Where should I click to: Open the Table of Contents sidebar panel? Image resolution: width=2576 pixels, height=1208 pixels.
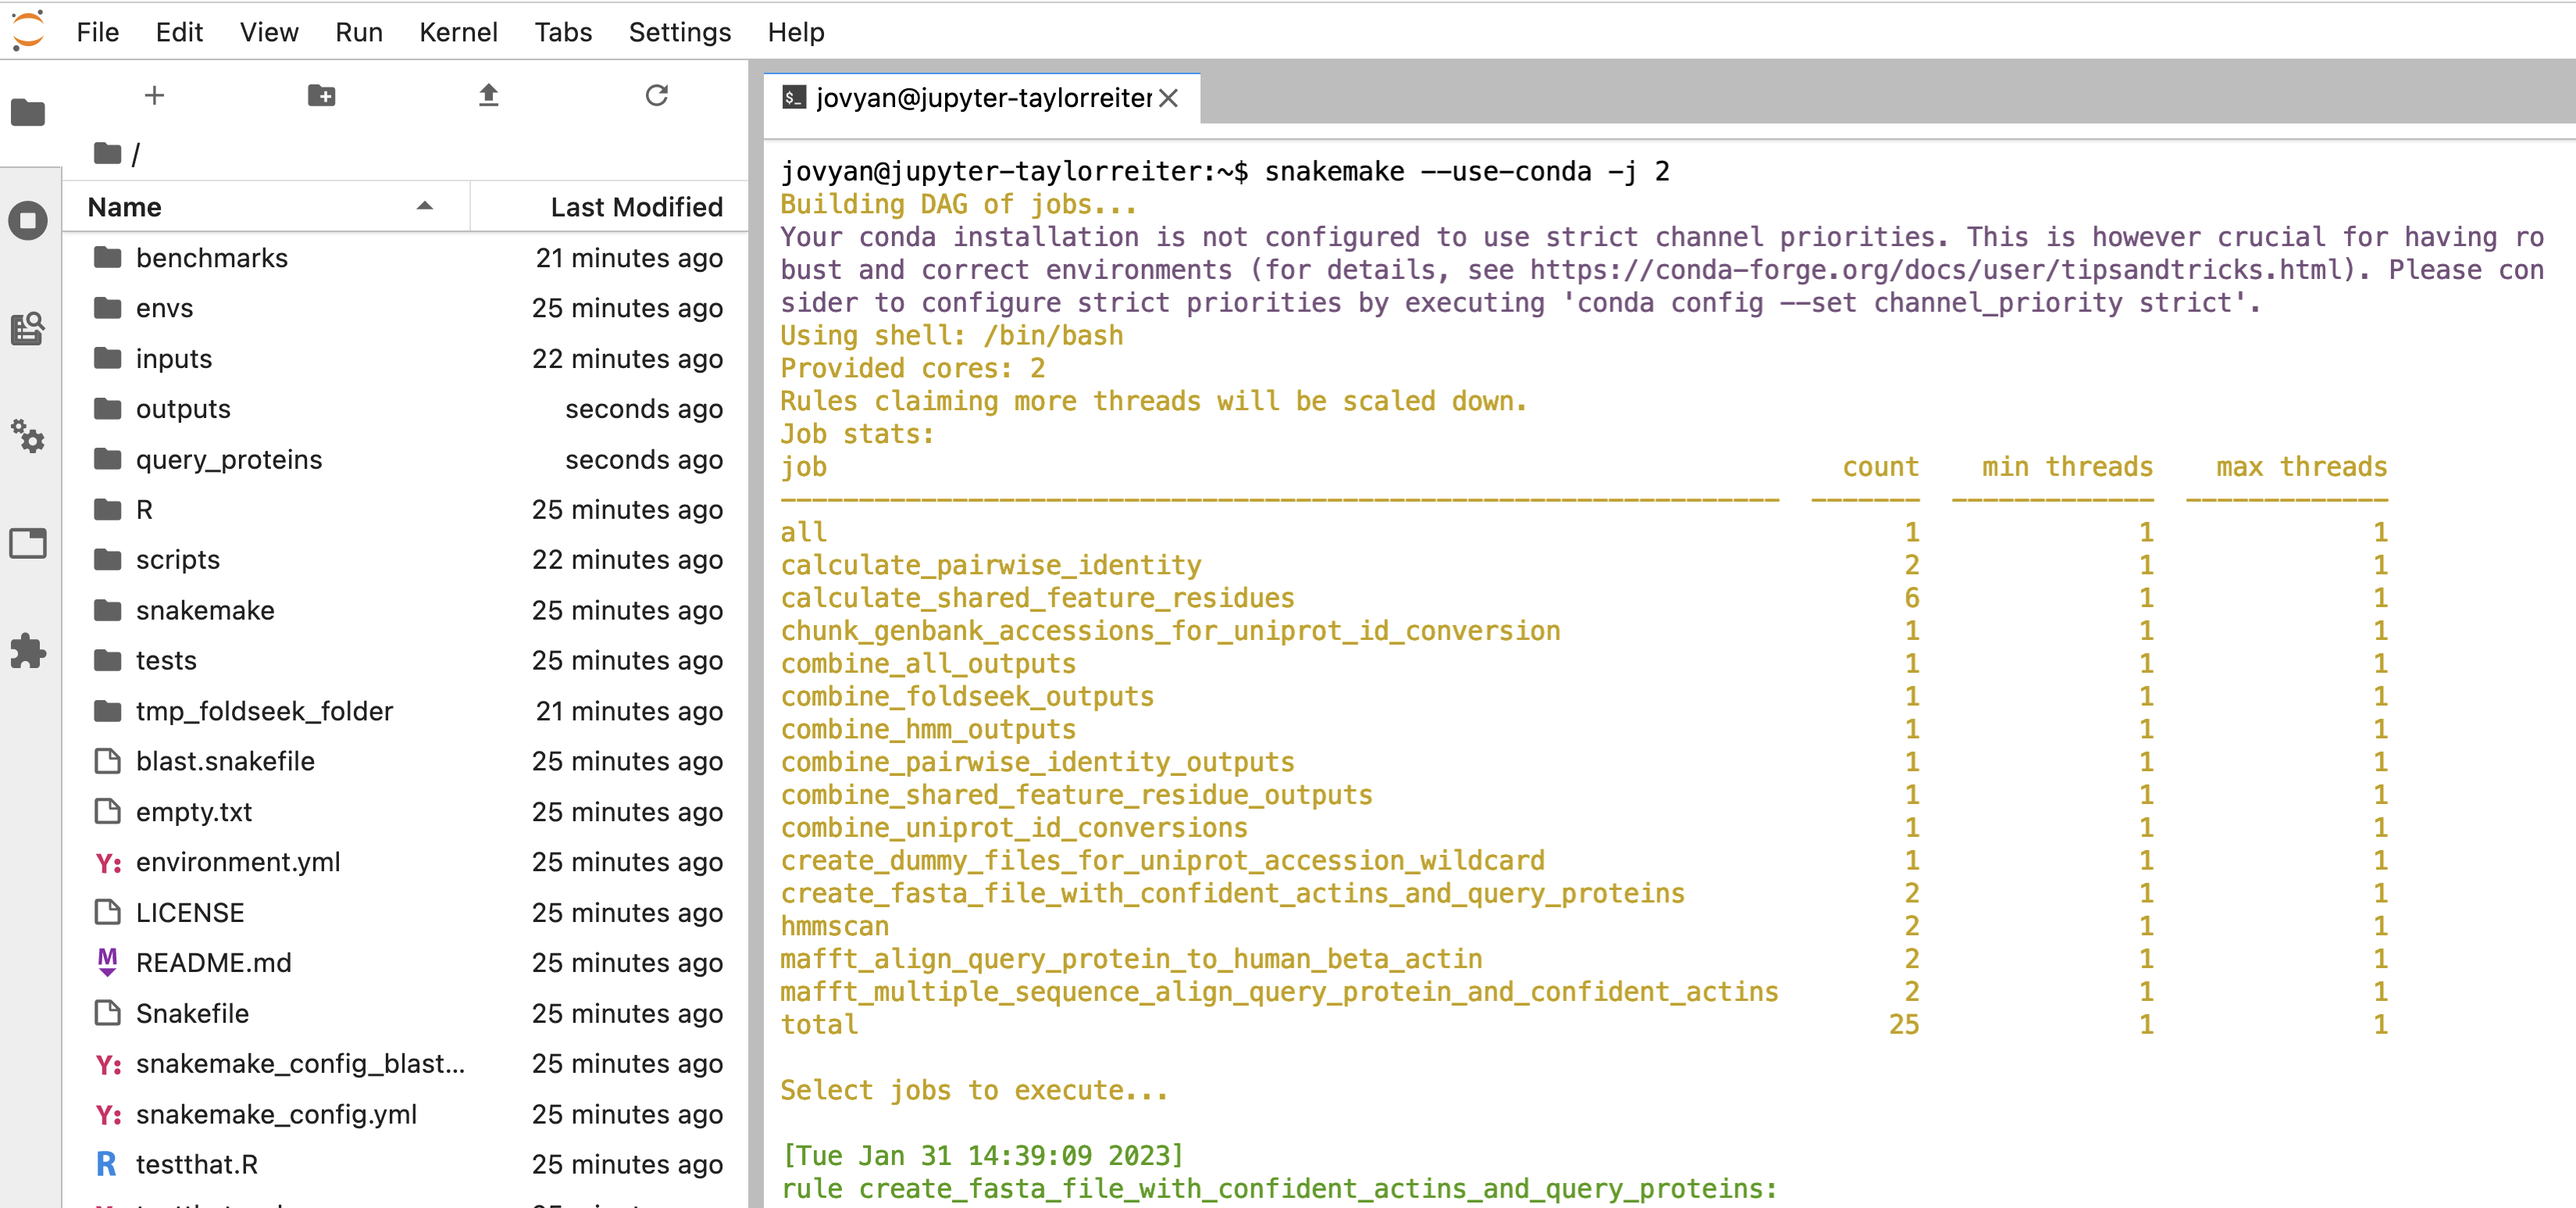28,328
